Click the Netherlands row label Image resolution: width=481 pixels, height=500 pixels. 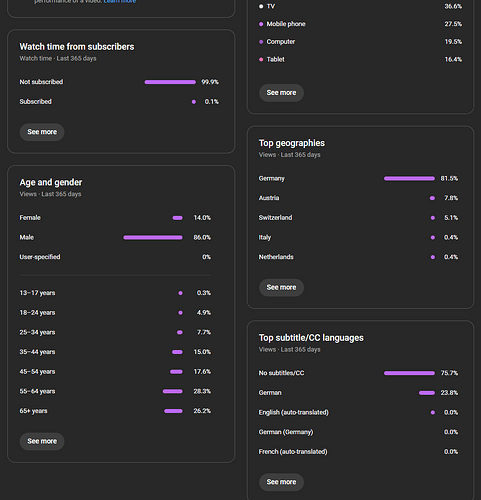pos(276,257)
